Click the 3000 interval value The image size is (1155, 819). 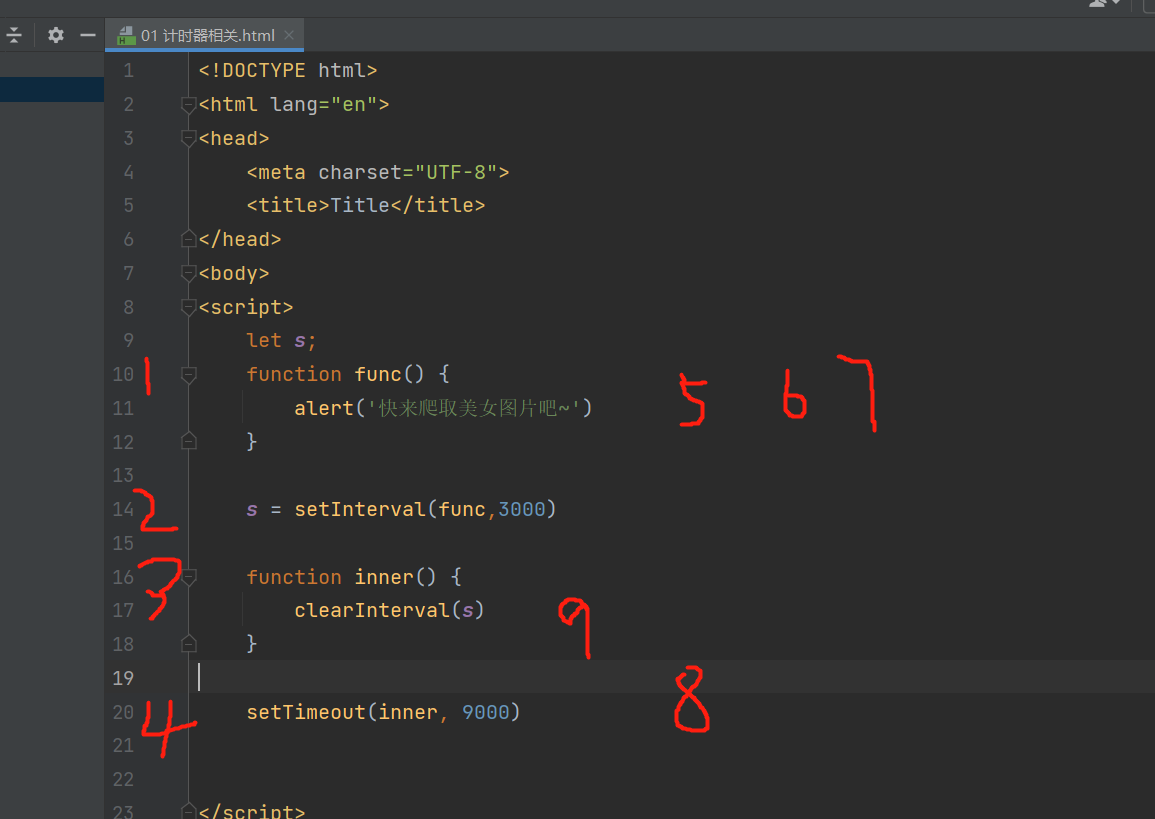(x=522, y=509)
